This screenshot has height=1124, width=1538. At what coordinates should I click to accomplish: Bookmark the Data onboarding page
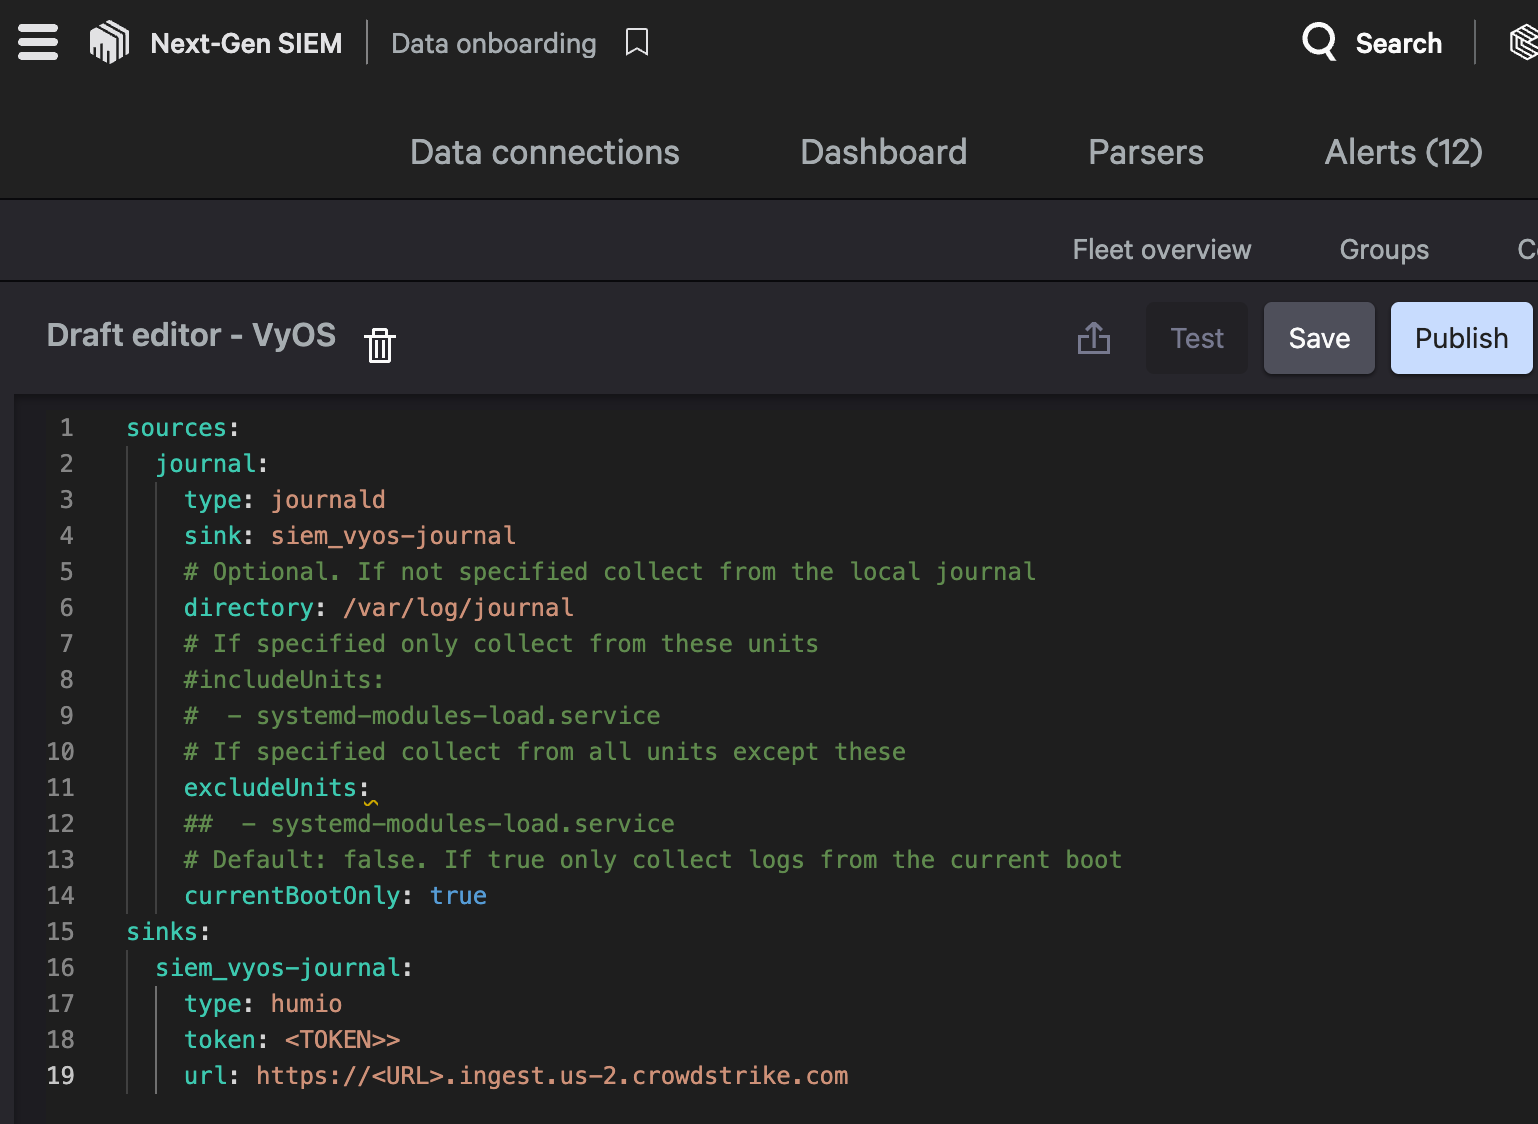[x=637, y=43]
